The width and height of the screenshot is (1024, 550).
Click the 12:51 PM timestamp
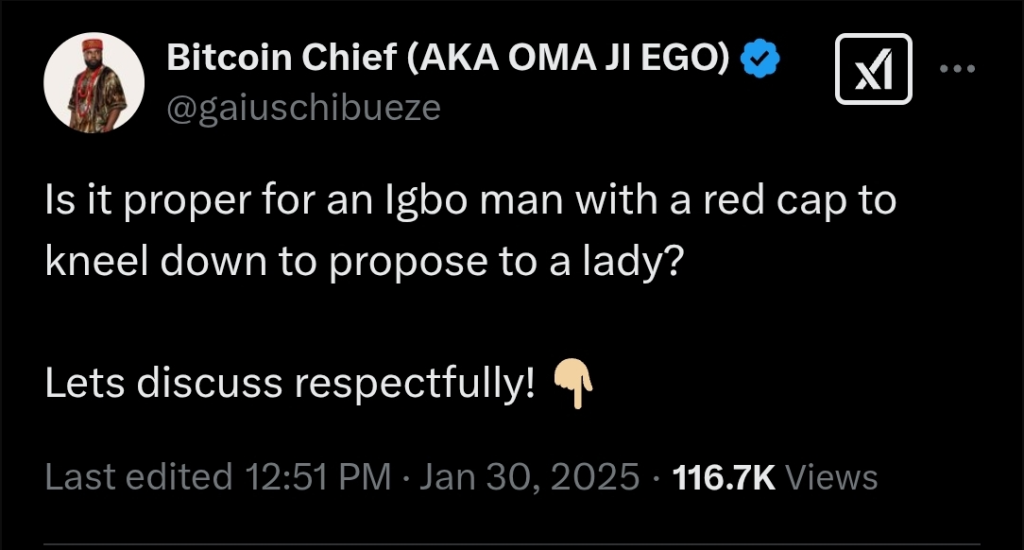[x=311, y=477]
